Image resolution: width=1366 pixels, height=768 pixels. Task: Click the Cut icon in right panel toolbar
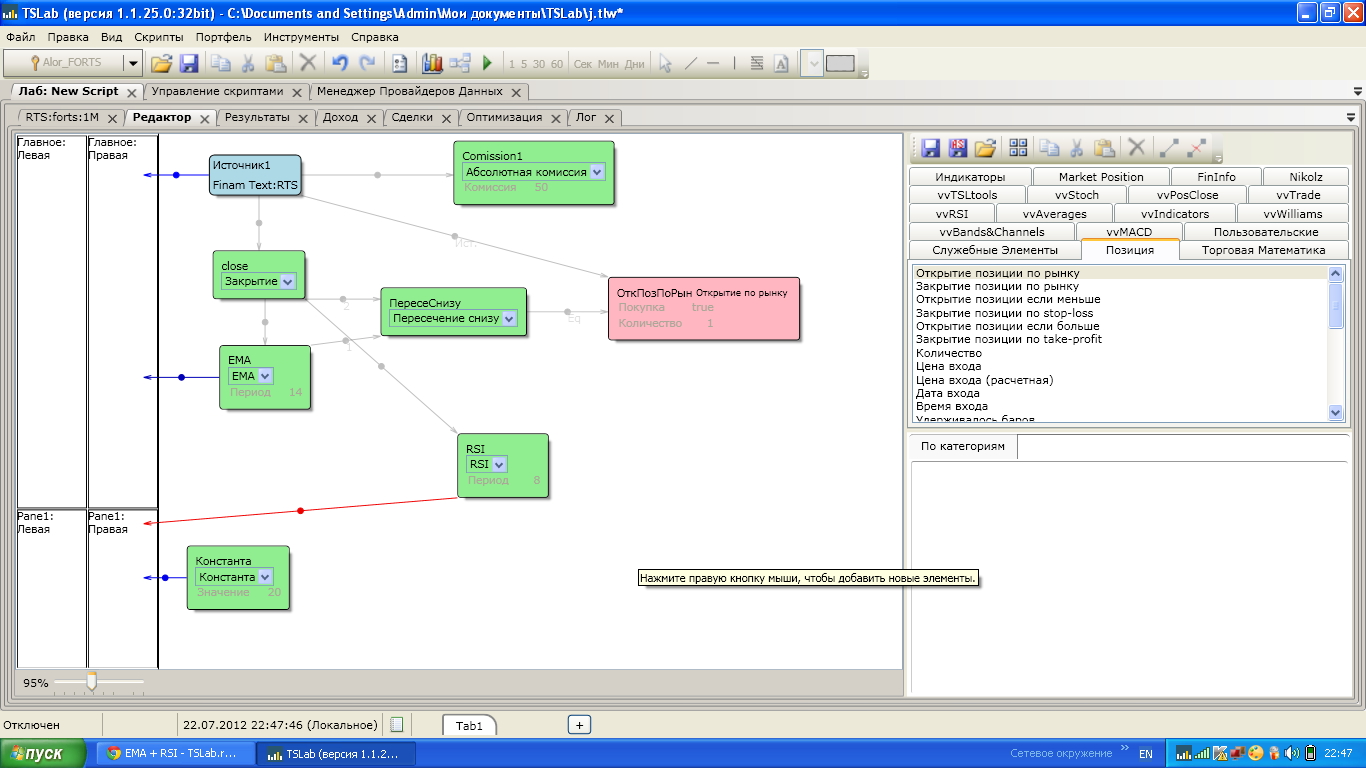pos(1077,148)
